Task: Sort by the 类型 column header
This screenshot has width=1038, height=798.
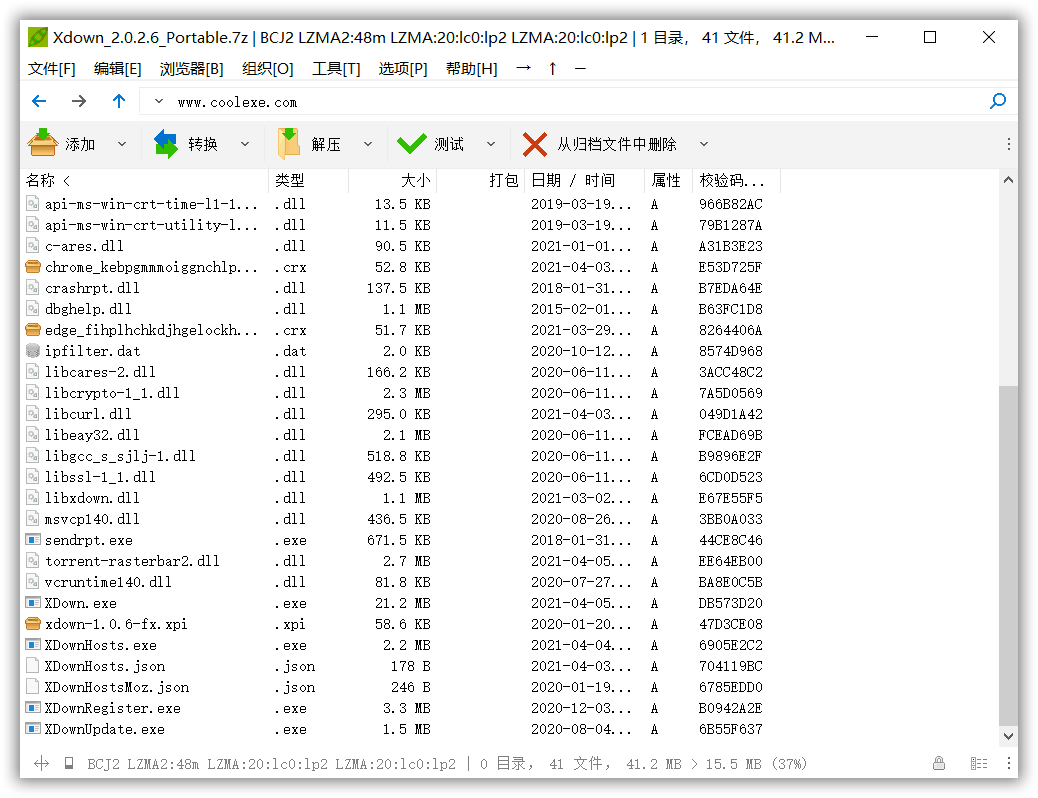Action: [308, 180]
